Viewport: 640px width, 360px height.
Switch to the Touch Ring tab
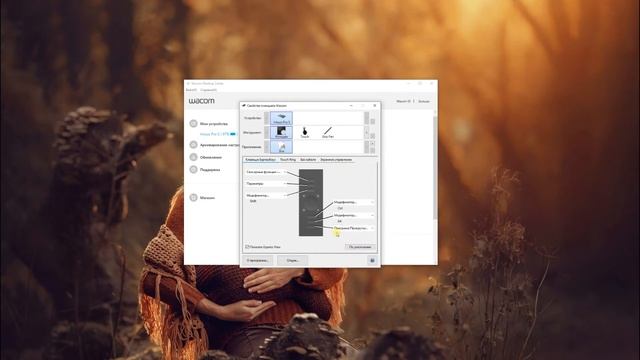(x=288, y=160)
